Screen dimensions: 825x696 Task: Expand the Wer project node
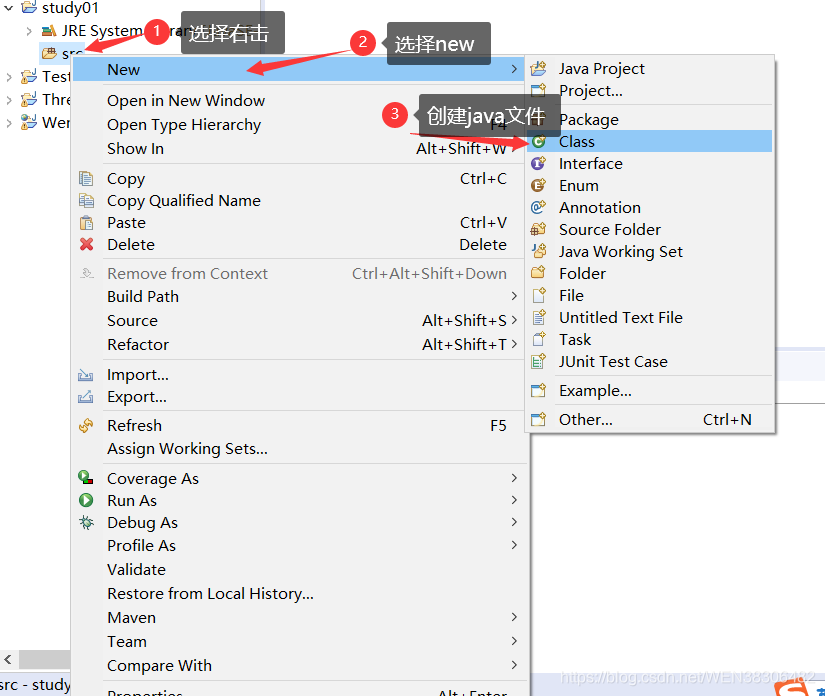8,123
